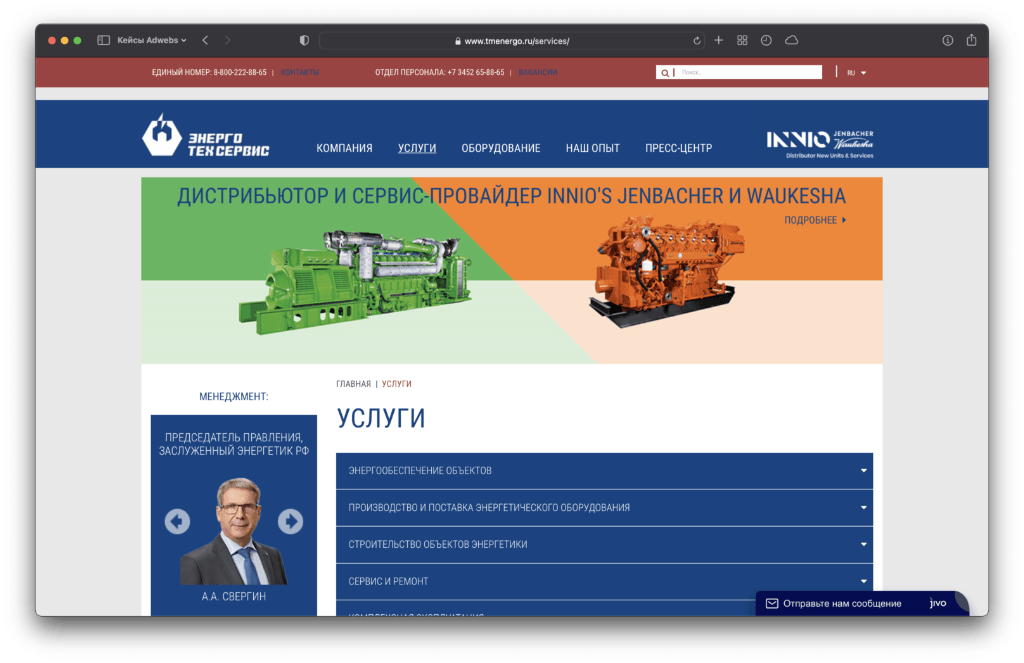
Task: Click the lock icon in the address bar
Action: [458, 40]
